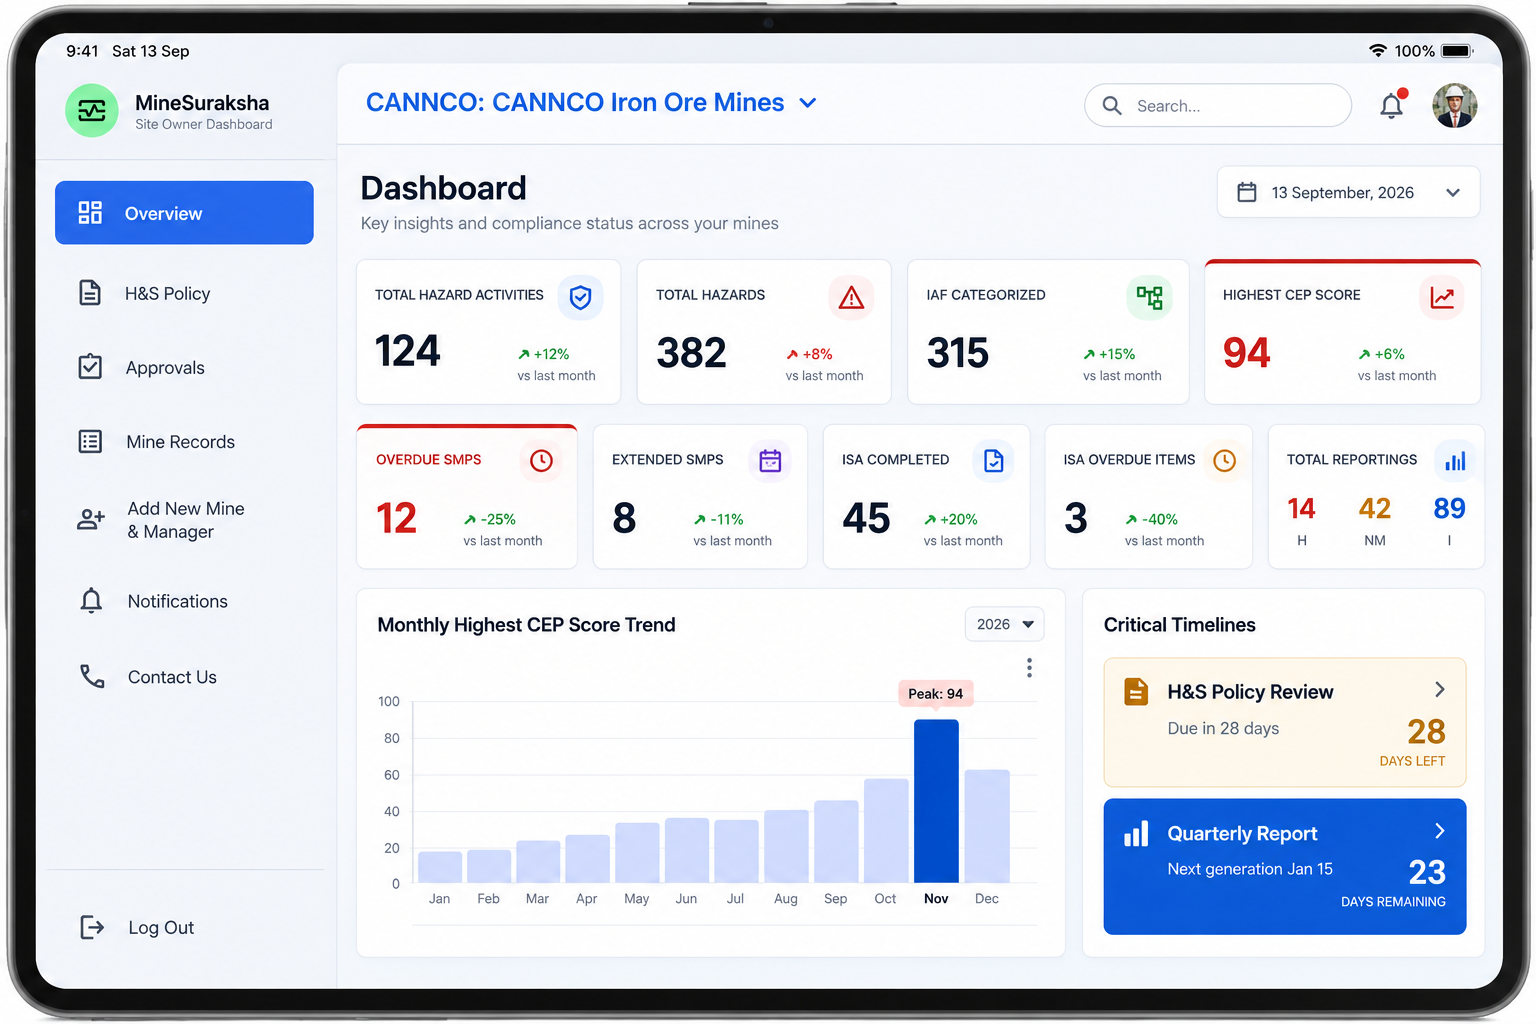Click the warning triangle icon on Total Hazards
The image size is (1536, 1024).
pyautogui.click(x=851, y=297)
